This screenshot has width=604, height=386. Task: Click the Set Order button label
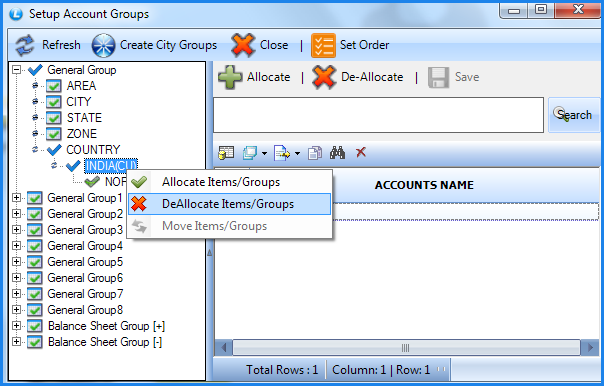click(x=364, y=45)
